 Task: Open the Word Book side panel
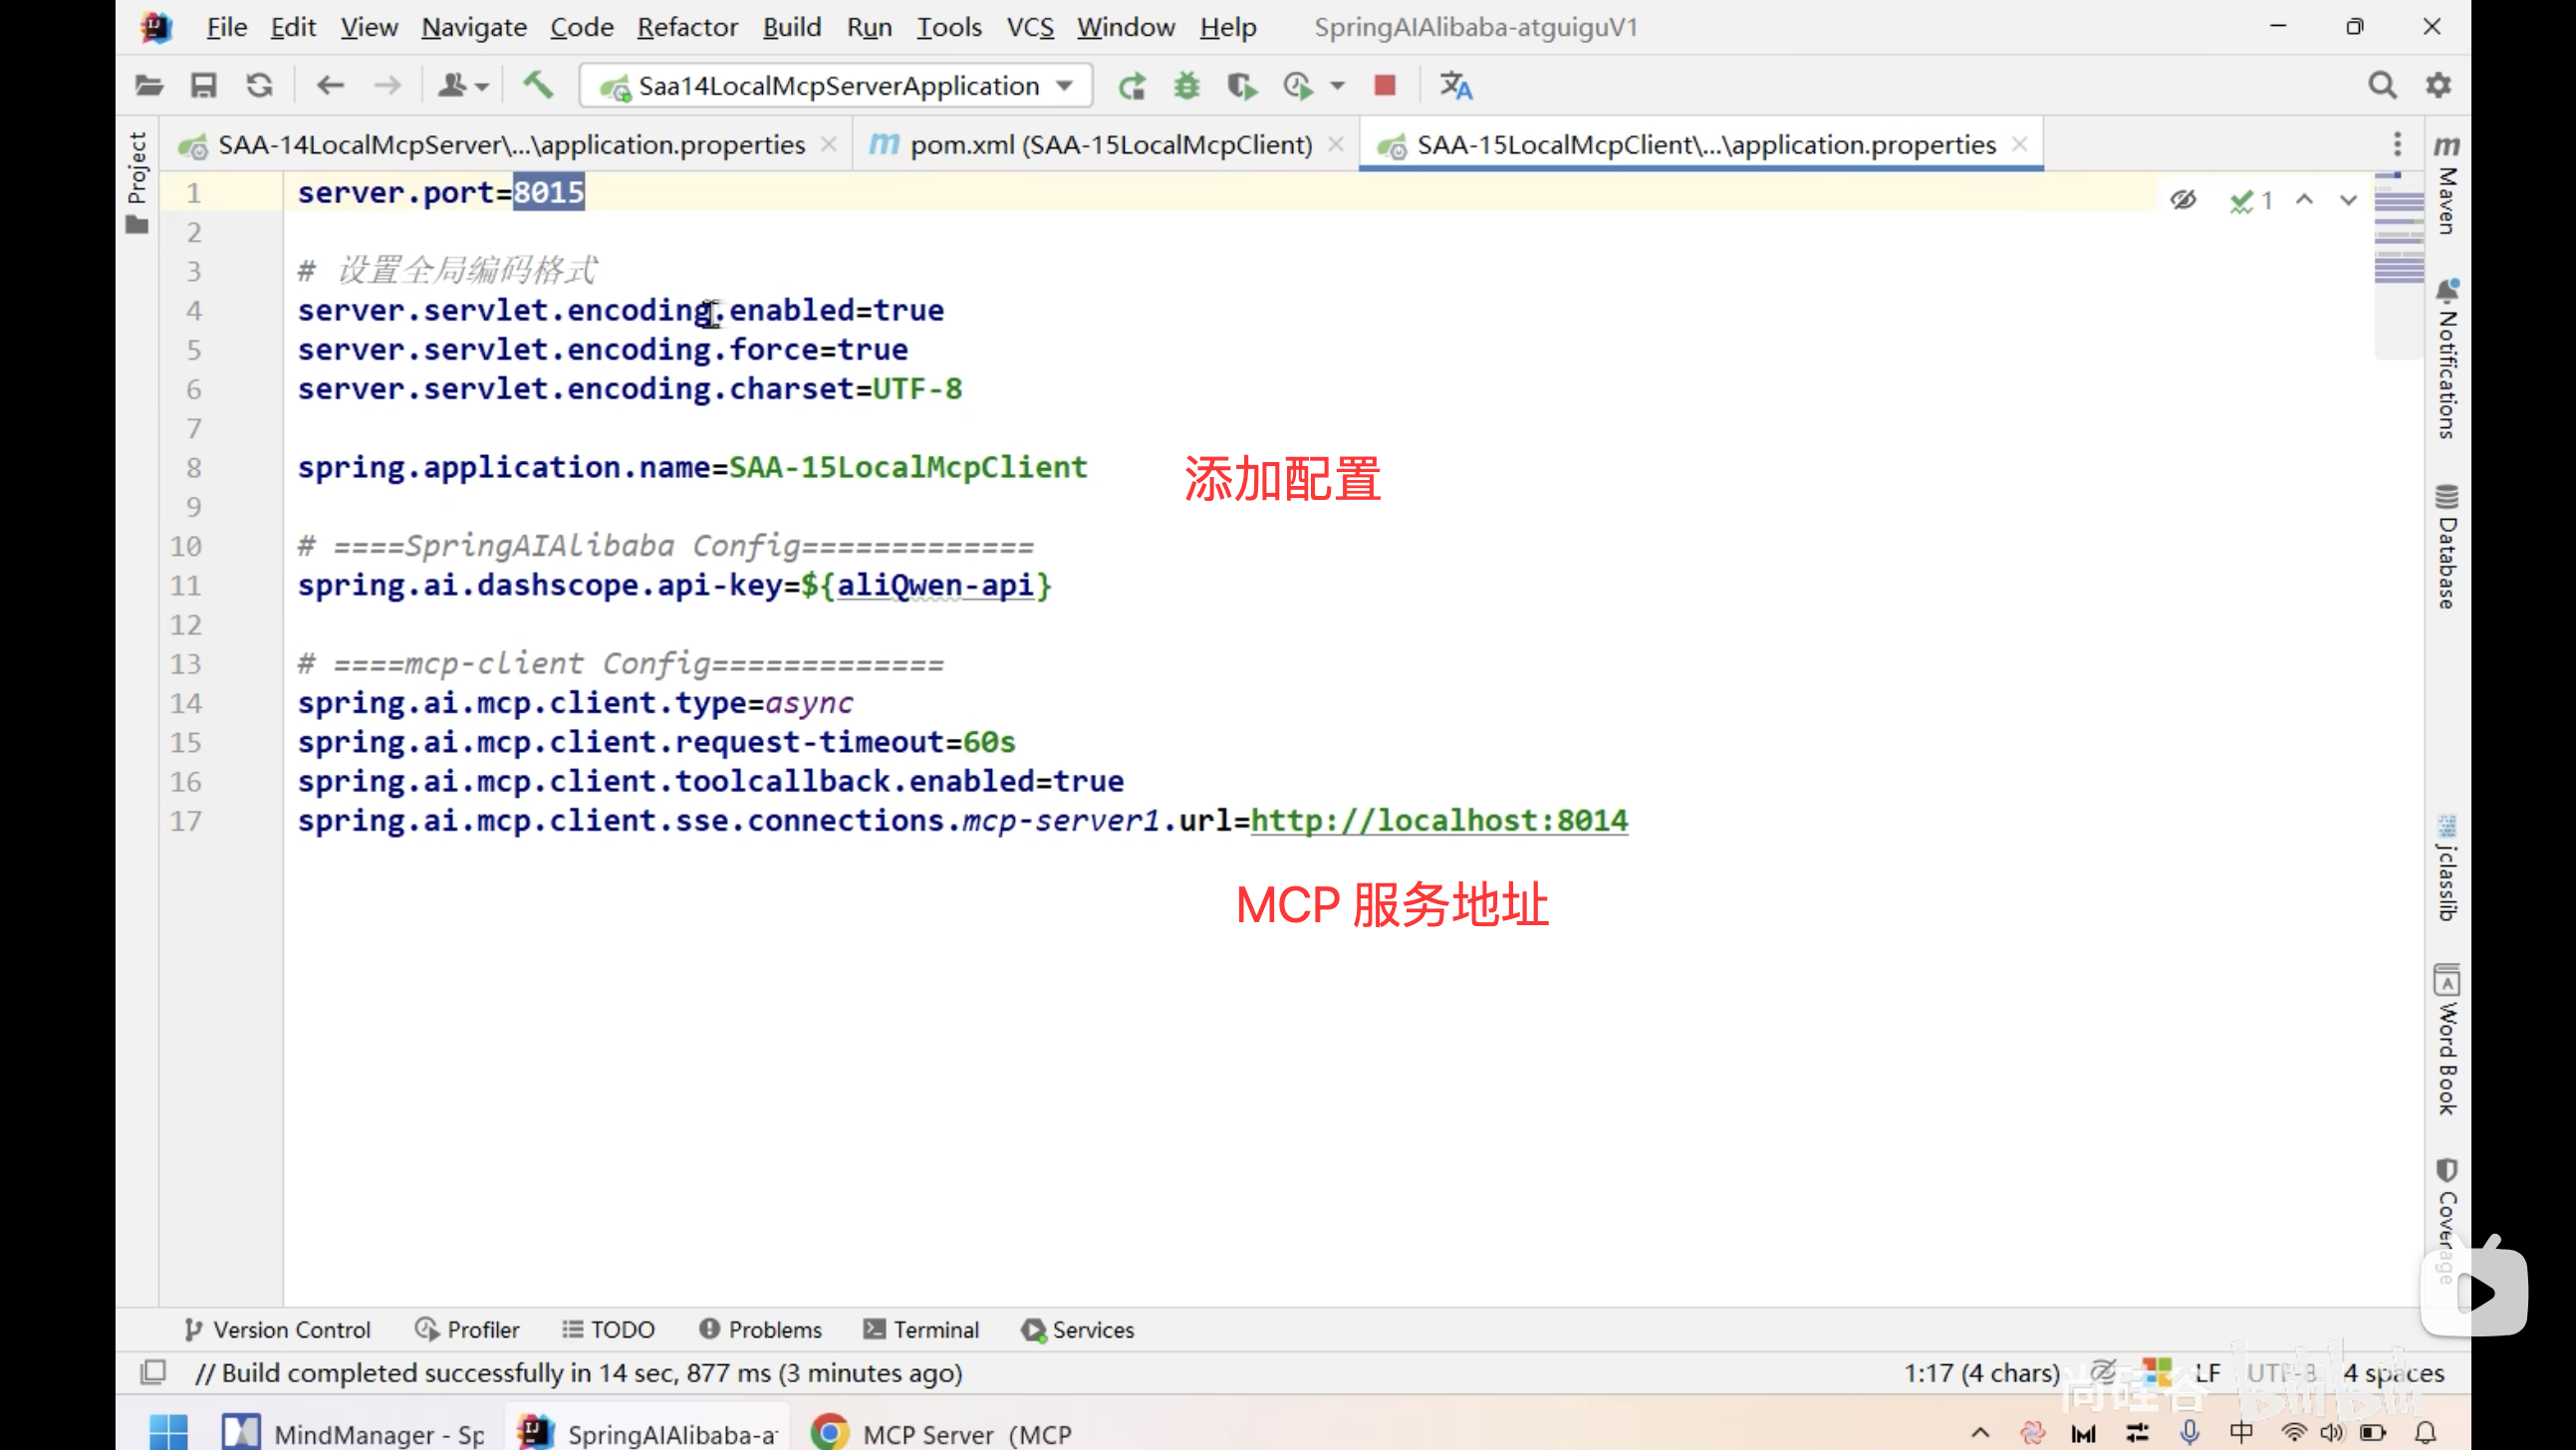(2447, 1040)
